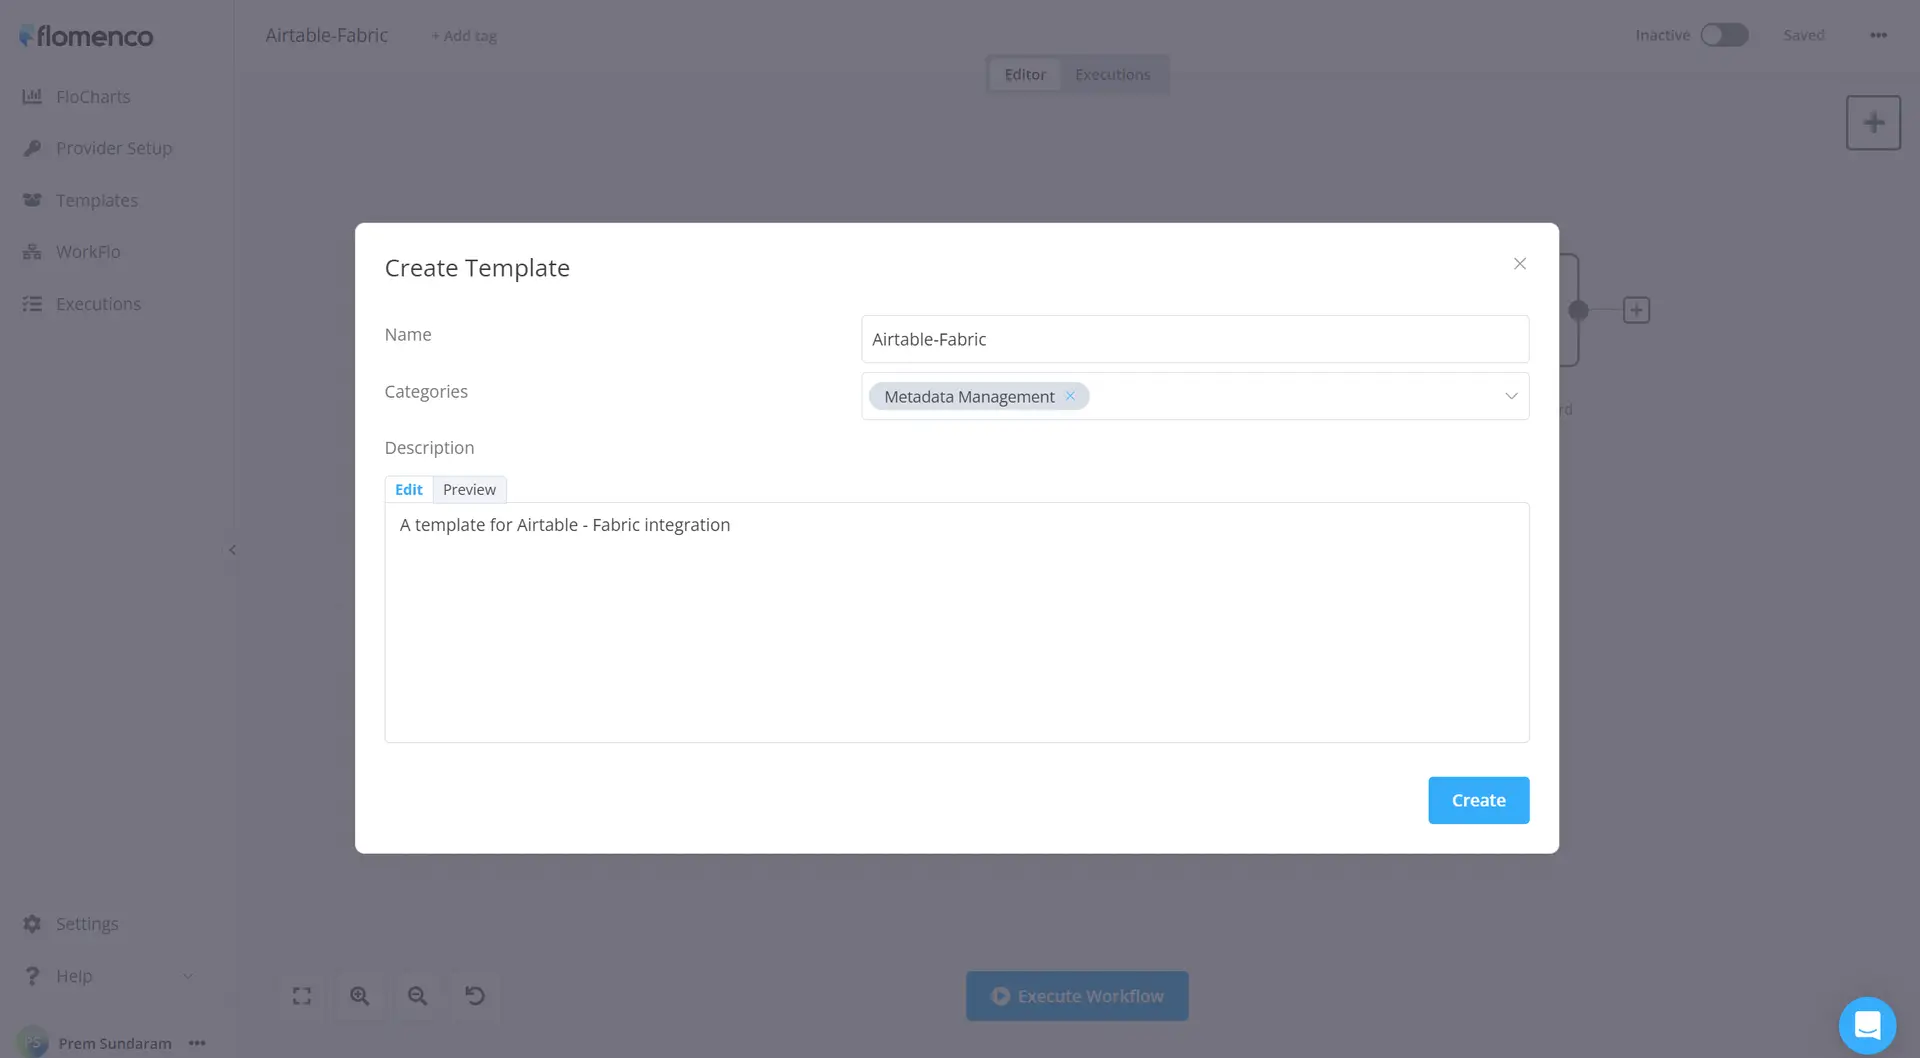Click inside the Description text area
The height and width of the screenshot is (1058, 1920).
point(957,622)
